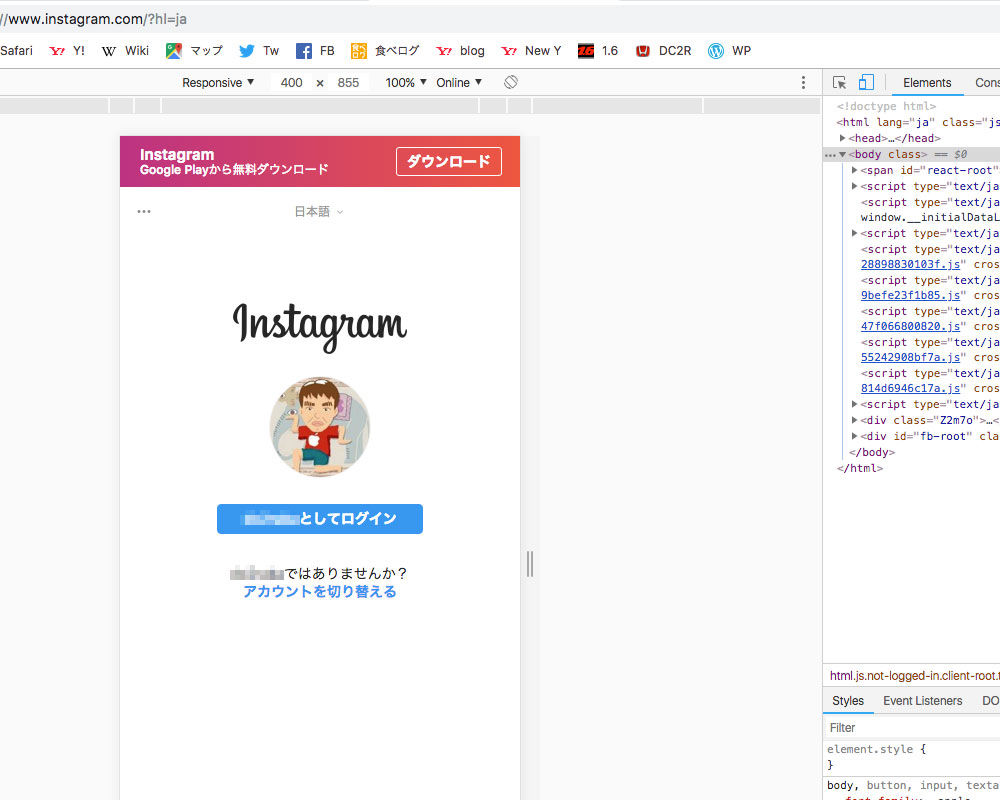Open the 日本語 language dropdown

click(x=318, y=211)
